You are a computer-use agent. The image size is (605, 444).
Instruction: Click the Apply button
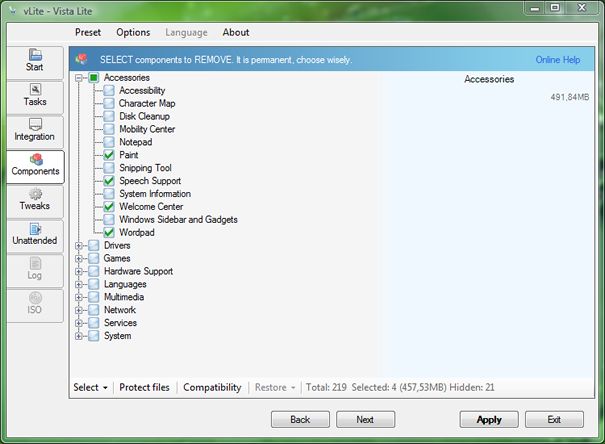pos(489,419)
